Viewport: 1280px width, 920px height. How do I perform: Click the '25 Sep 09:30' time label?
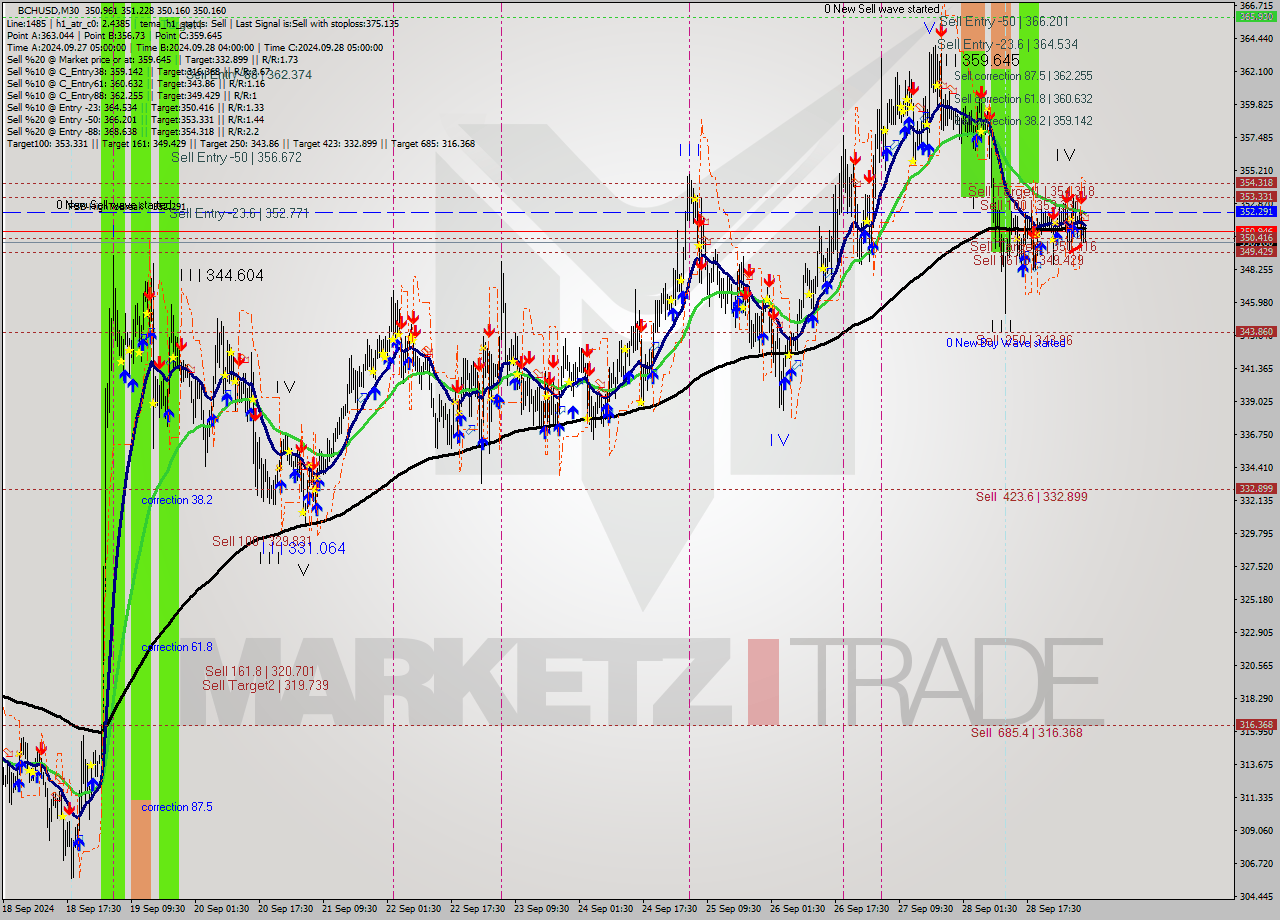coord(734,909)
